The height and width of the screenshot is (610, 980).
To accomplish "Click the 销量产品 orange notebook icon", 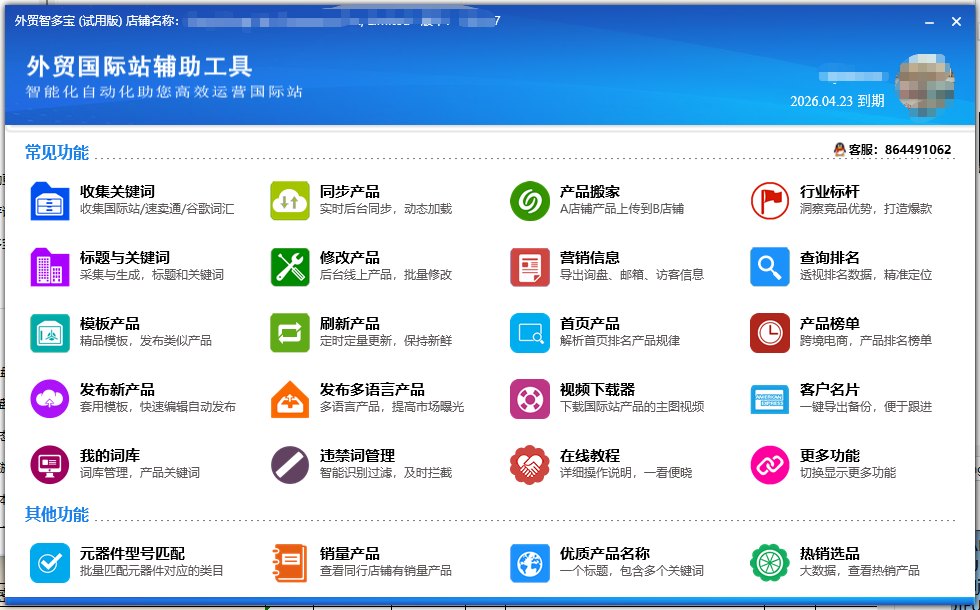I will (290, 563).
